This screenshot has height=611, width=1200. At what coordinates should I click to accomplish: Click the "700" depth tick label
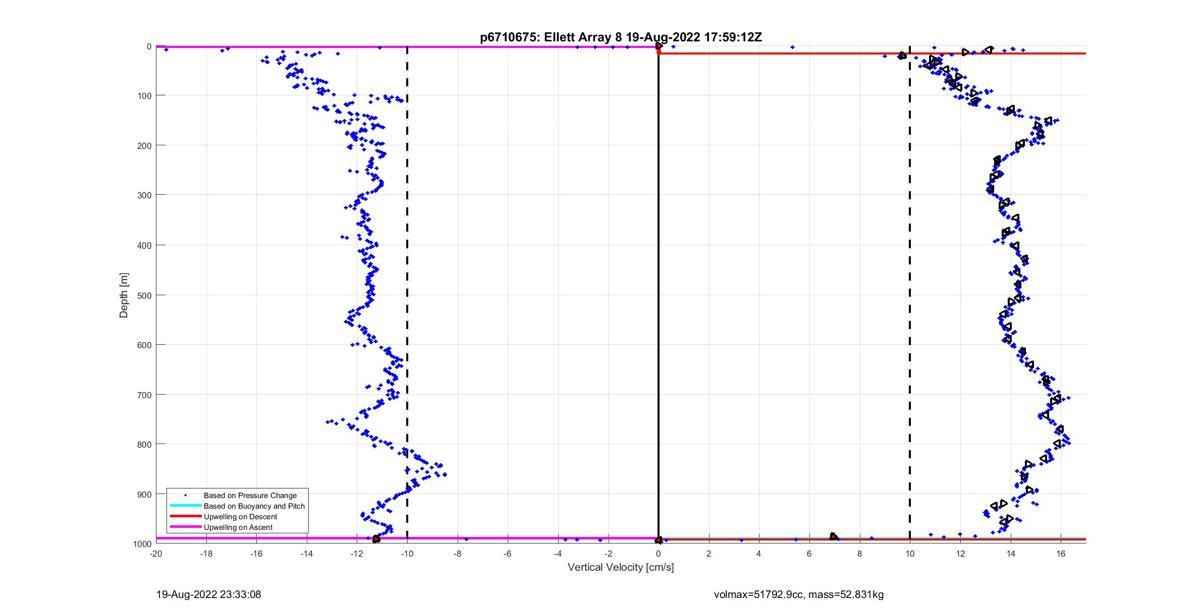point(143,394)
